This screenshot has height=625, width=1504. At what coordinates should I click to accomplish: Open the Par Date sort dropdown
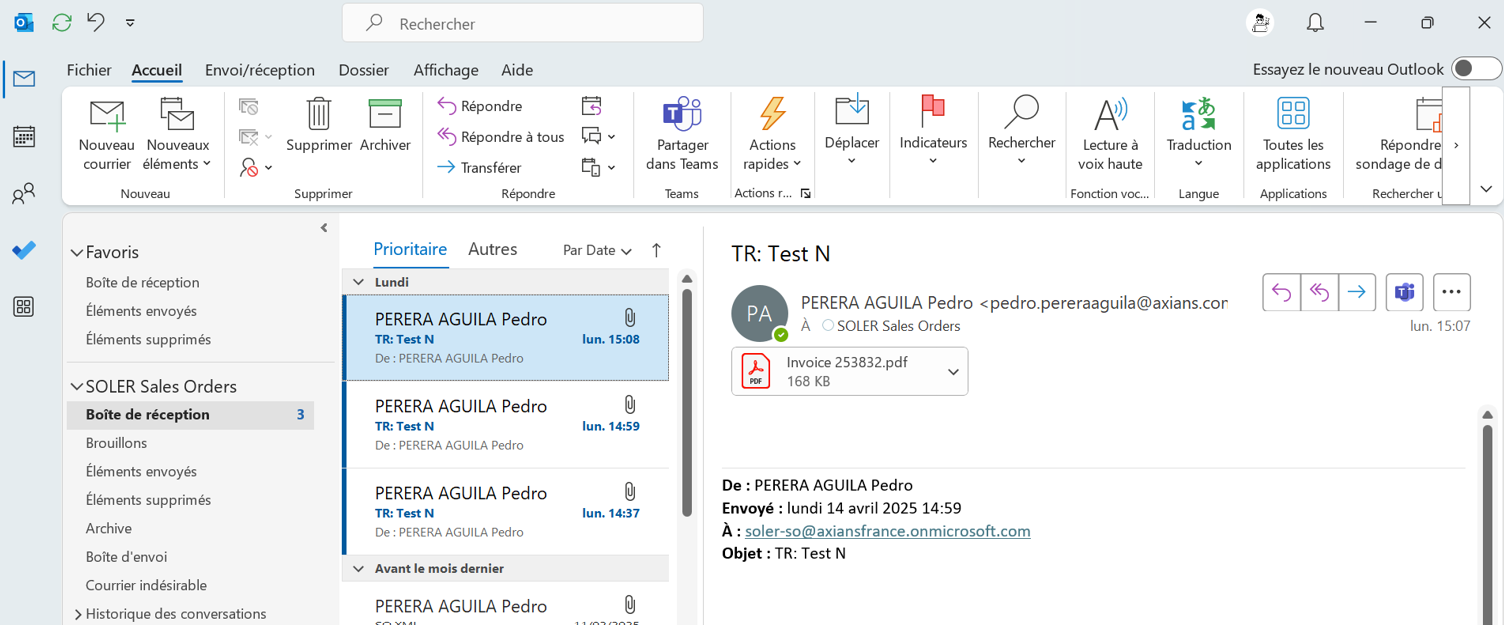point(597,250)
